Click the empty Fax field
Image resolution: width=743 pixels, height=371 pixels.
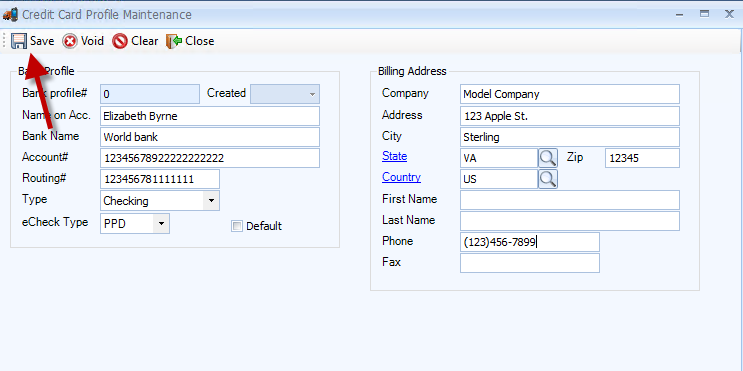pos(530,263)
